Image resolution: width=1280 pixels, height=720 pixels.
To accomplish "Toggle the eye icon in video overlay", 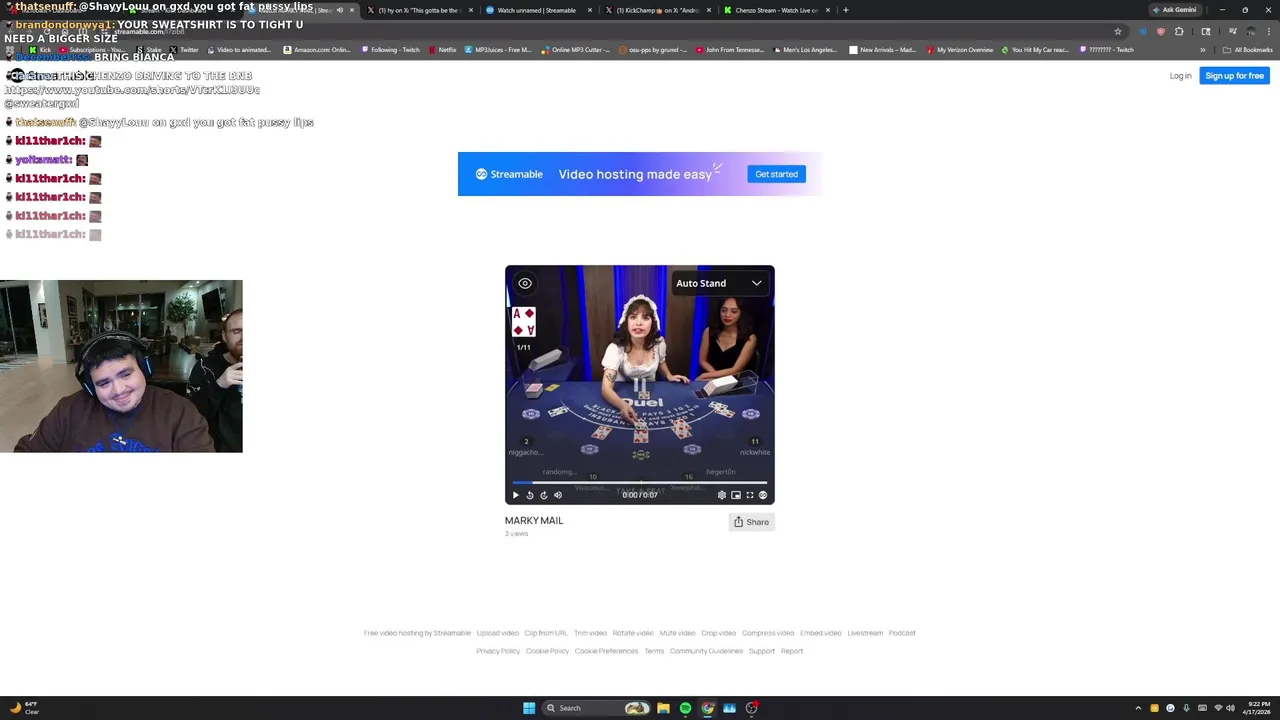I will 525,283.
